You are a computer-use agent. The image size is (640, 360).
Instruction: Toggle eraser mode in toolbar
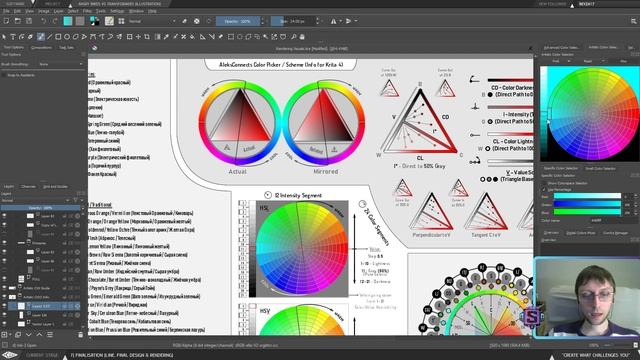(x=185, y=21)
